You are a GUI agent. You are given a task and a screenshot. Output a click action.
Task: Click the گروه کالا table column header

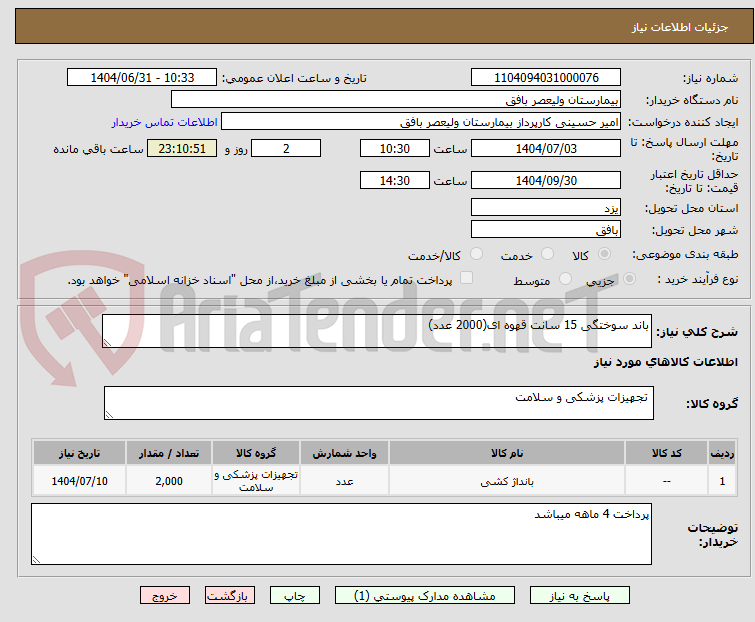click(x=256, y=453)
